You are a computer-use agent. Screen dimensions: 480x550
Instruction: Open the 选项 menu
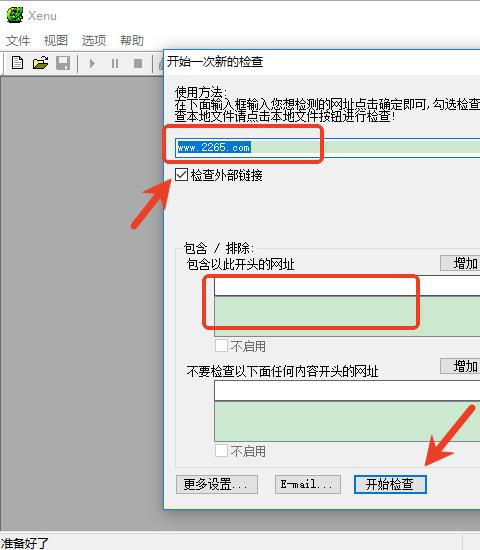click(x=94, y=41)
